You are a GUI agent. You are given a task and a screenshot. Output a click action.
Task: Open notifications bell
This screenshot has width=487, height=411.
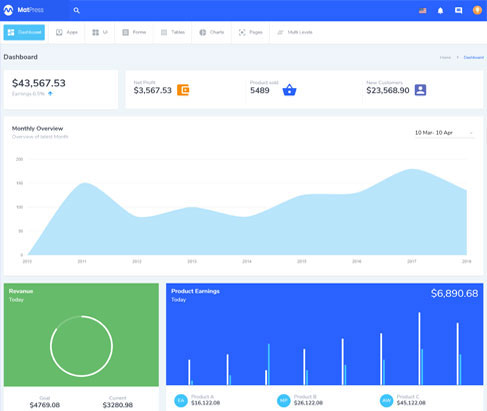440,10
